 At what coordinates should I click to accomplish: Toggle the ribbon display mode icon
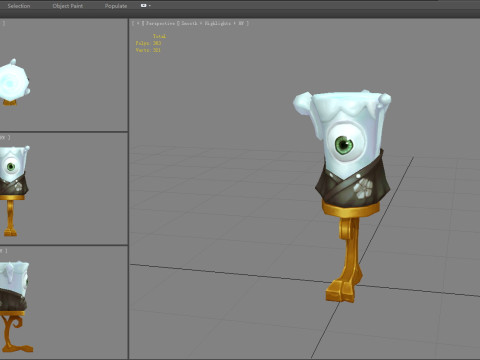click(144, 5)
